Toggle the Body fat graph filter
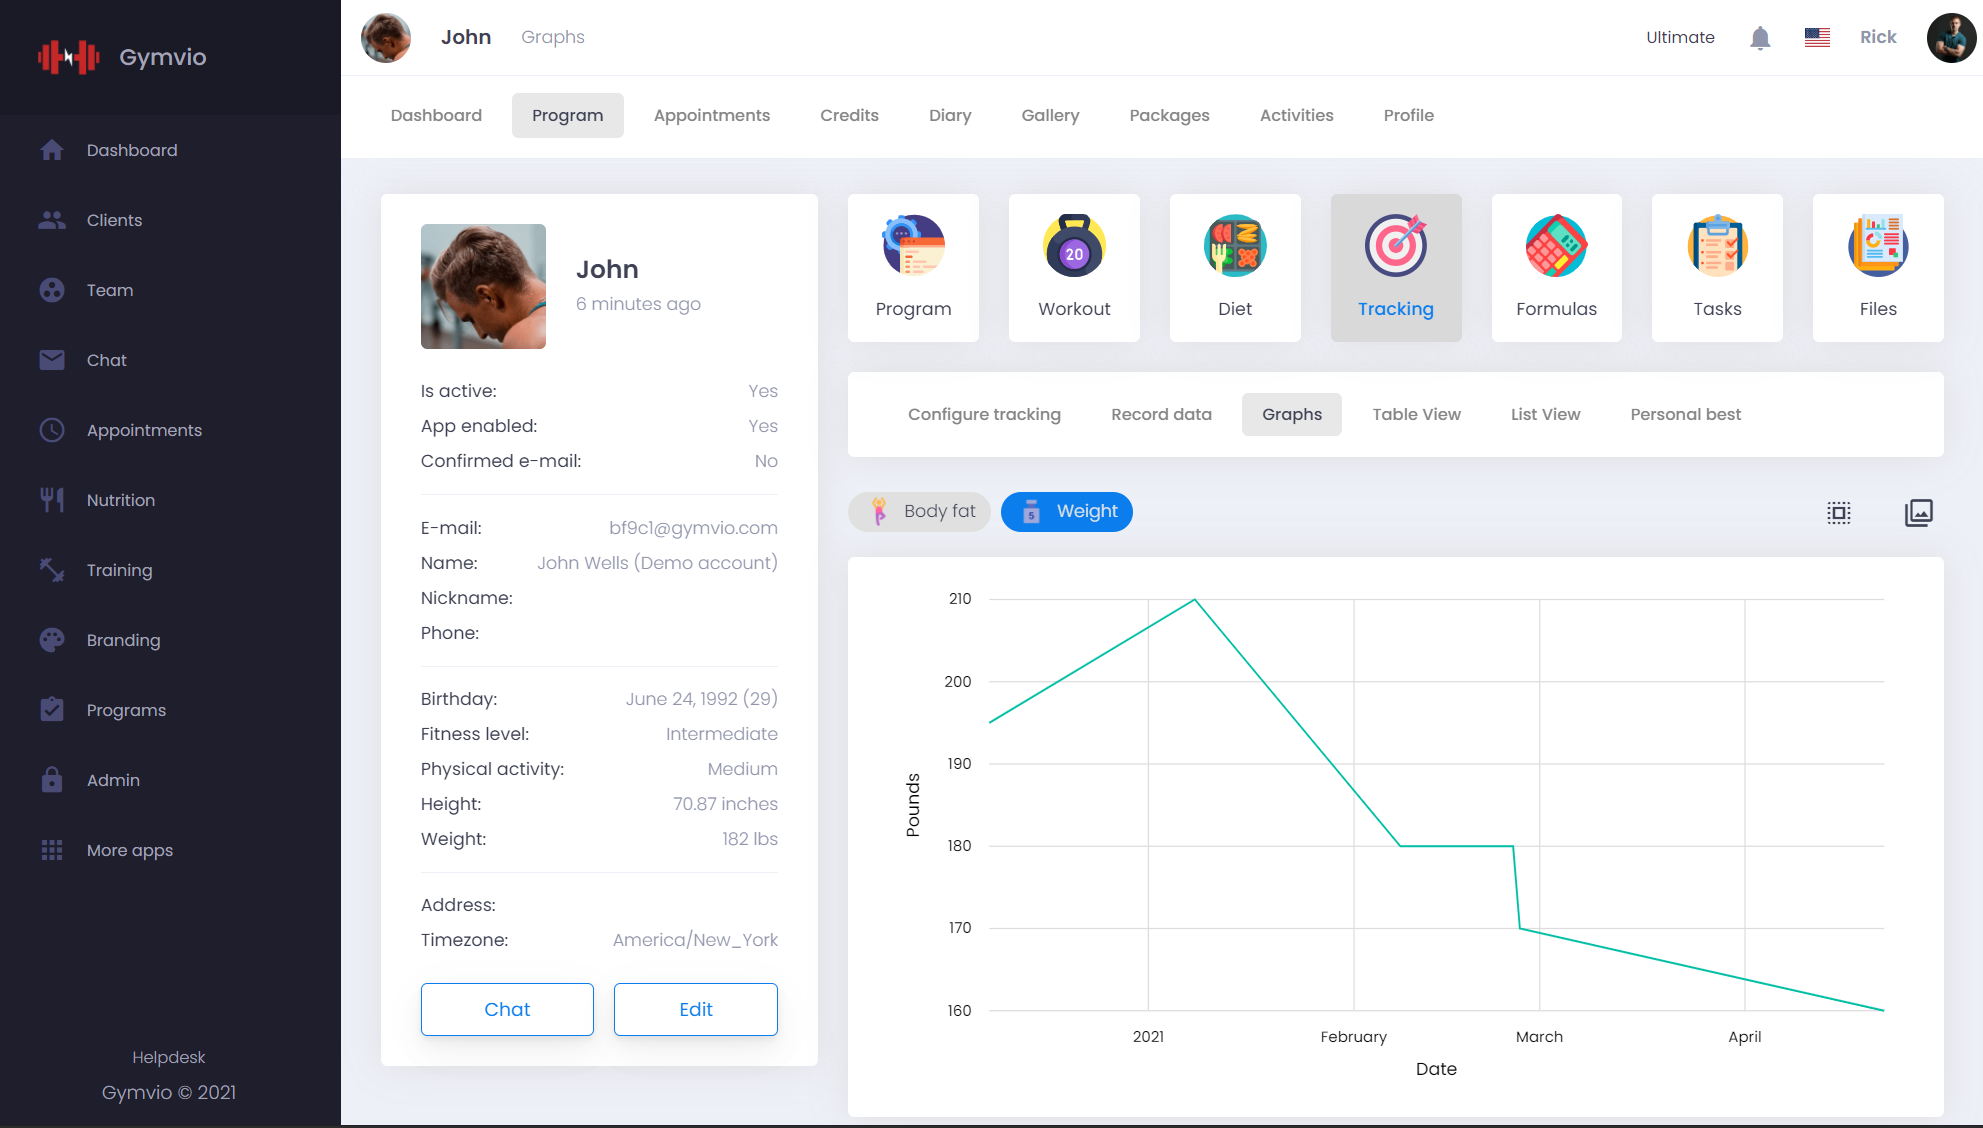 click(920, 512)
